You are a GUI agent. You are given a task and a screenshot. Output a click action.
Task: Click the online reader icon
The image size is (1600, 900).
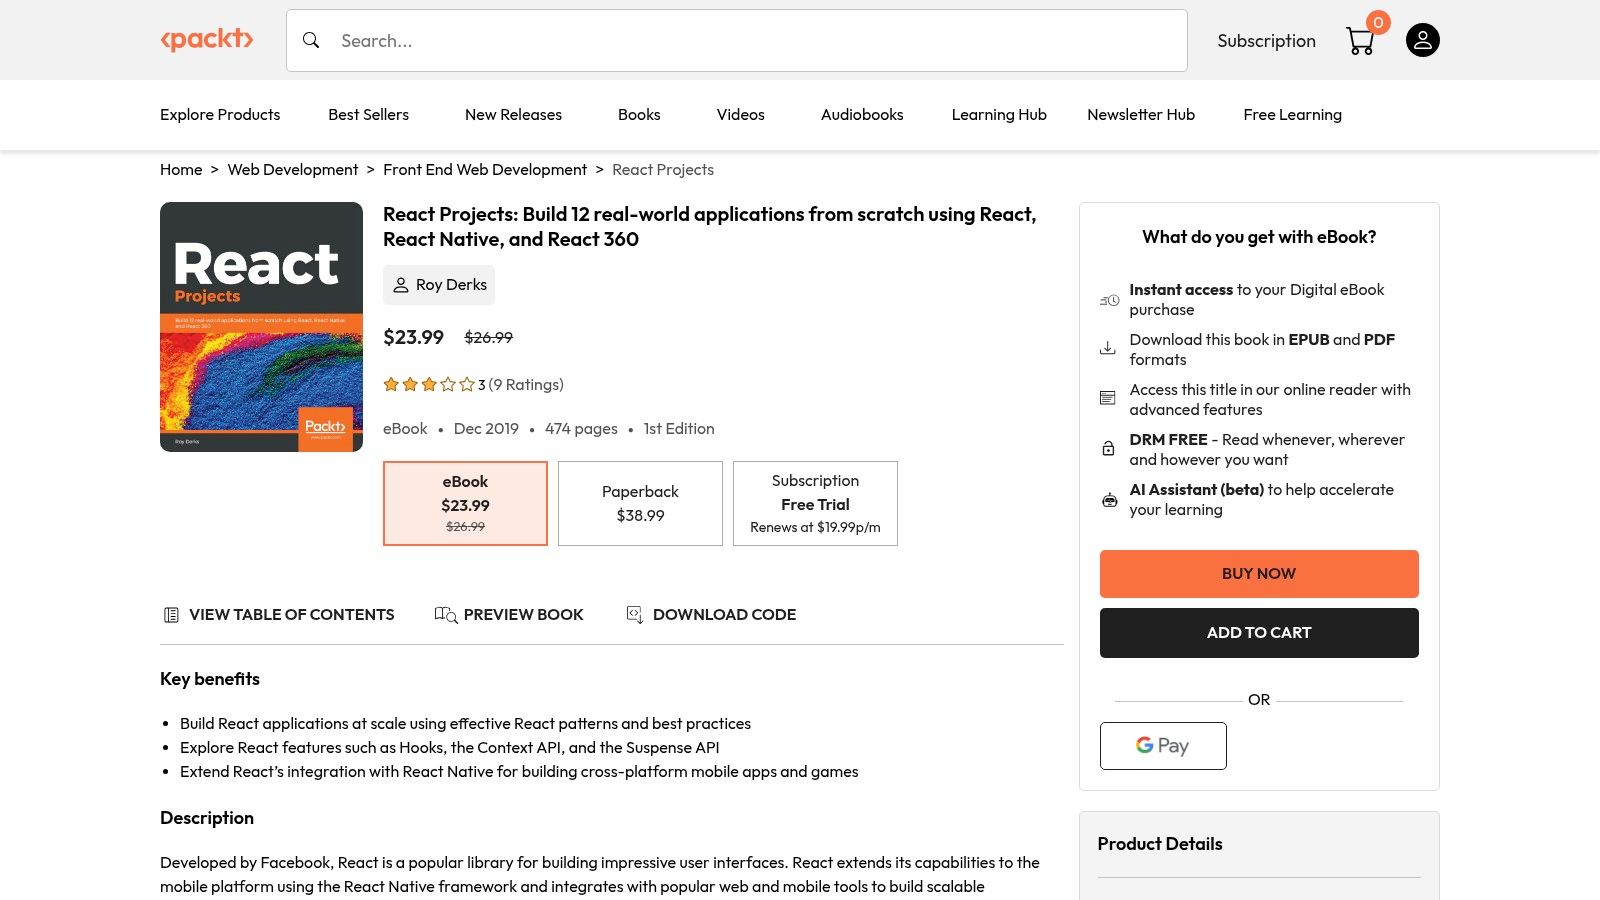[1108, 398]
